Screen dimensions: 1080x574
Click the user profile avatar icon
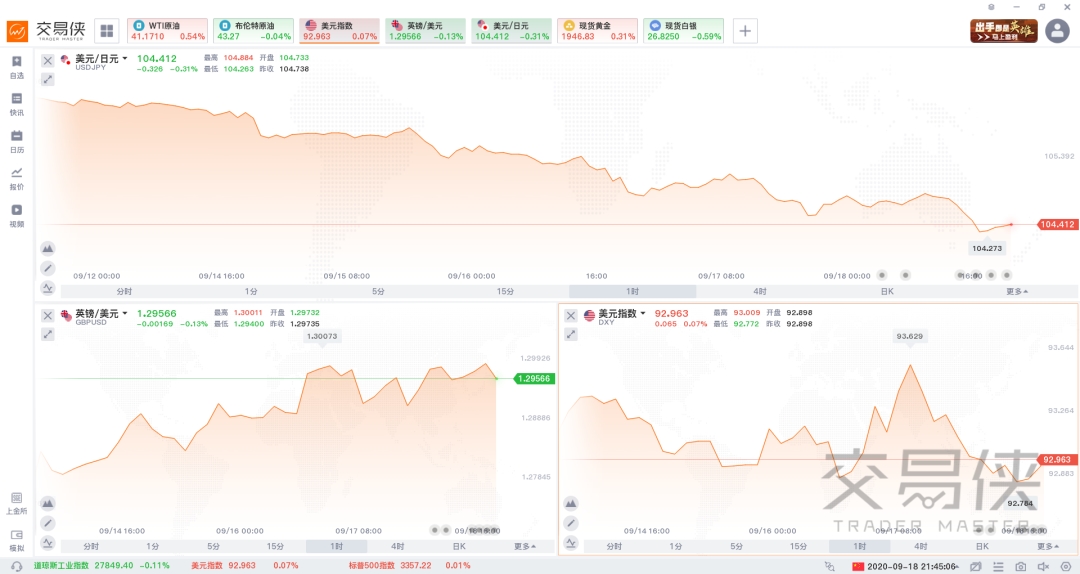pyautogui.click(x=1057, y=31)
